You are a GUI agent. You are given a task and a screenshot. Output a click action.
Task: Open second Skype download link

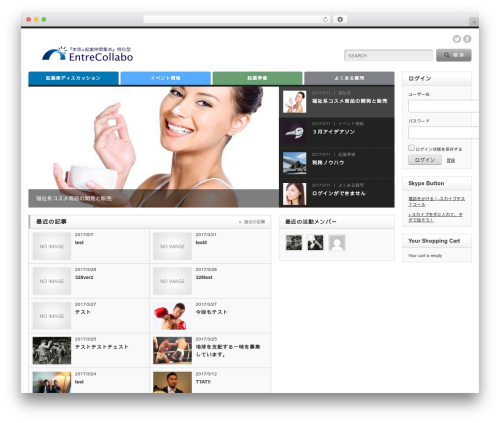435,217
